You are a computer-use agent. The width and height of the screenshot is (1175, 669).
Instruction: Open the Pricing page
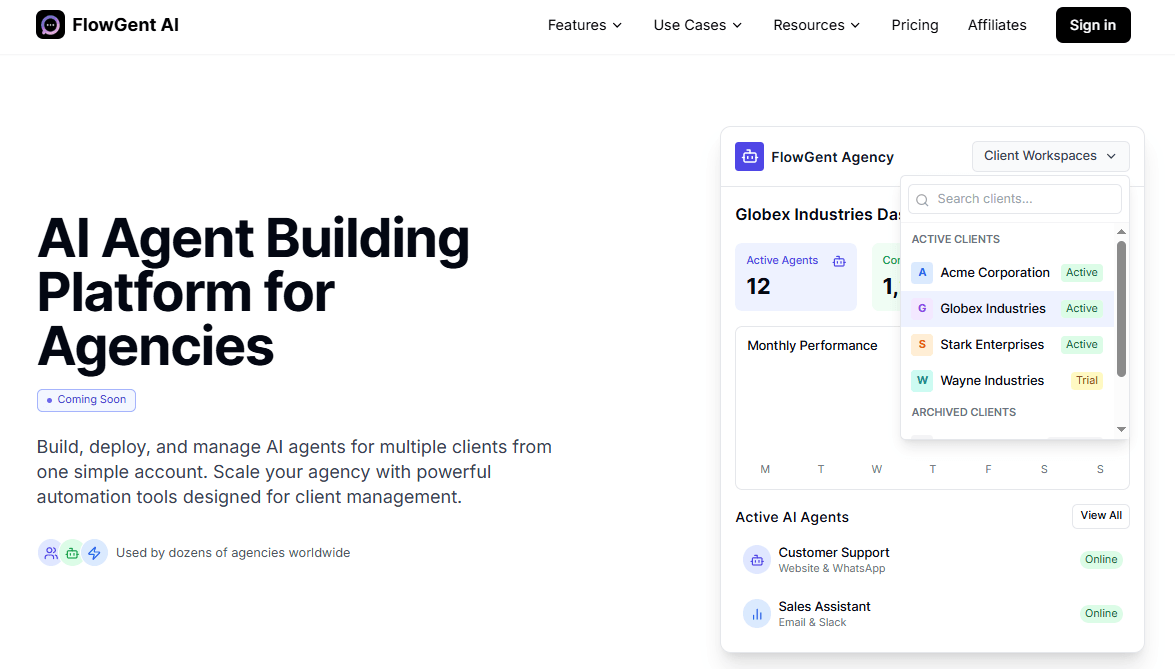pyautogui.click(x=914, y=25)
